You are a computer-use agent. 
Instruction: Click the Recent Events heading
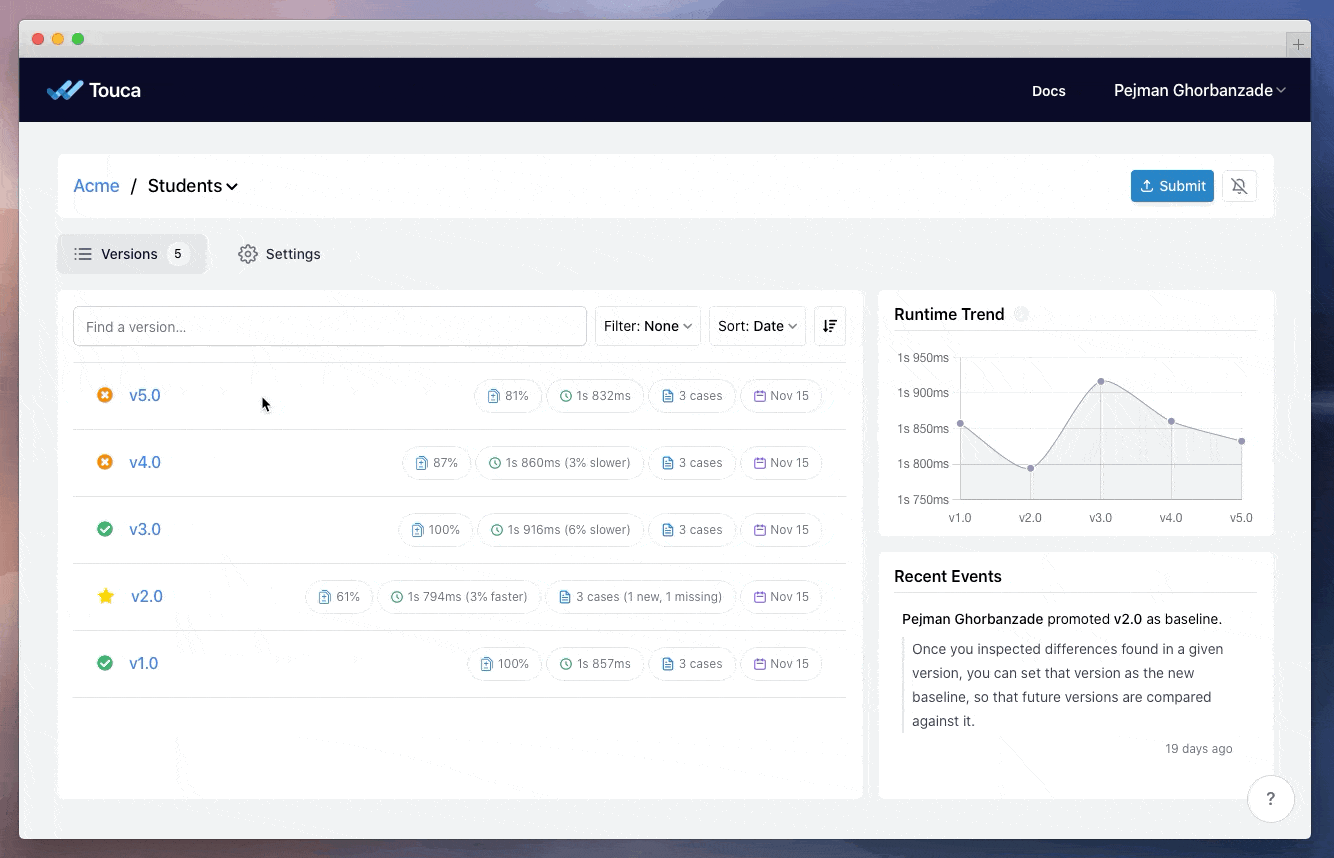(x=947, y=576)
